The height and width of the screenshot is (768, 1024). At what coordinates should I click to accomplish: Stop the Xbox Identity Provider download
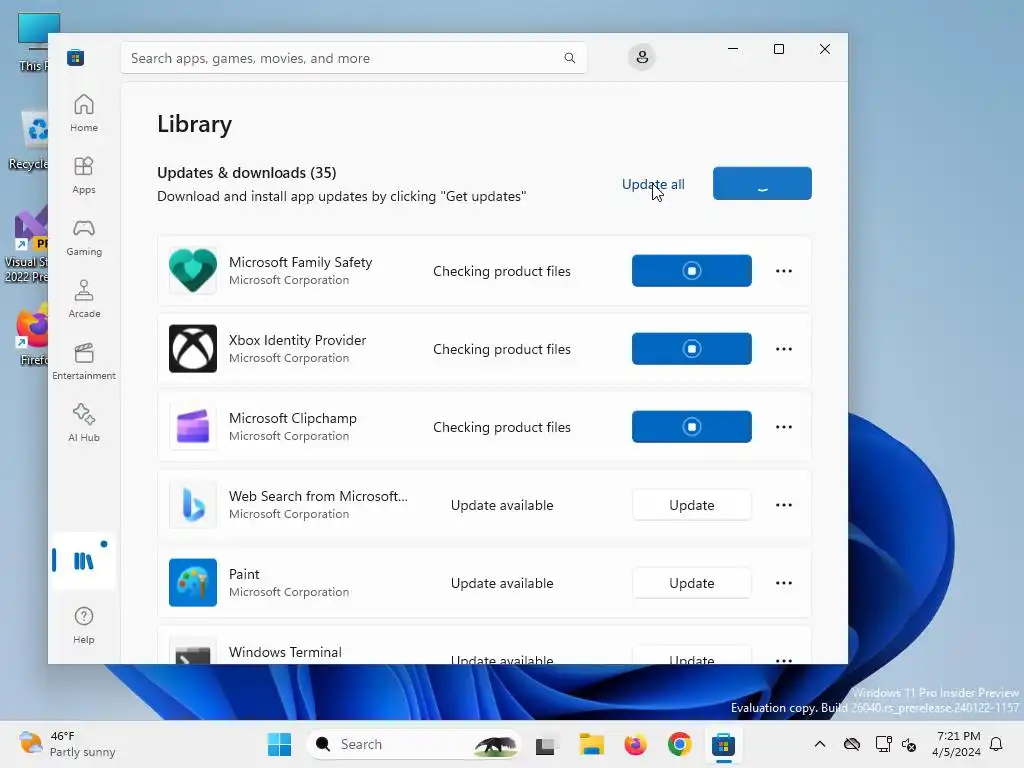pyautogui.click(x=692, y=349)
